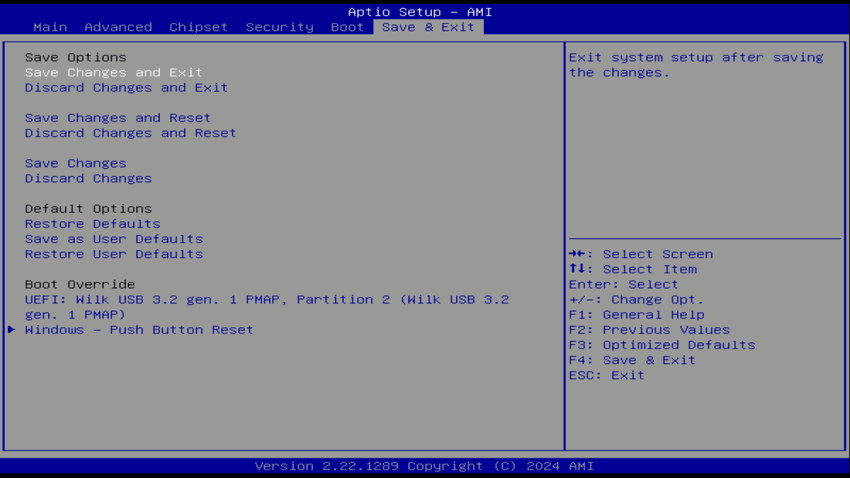850x478 pixels.
Task: Select the Boot tab
Action: (347, 27)
